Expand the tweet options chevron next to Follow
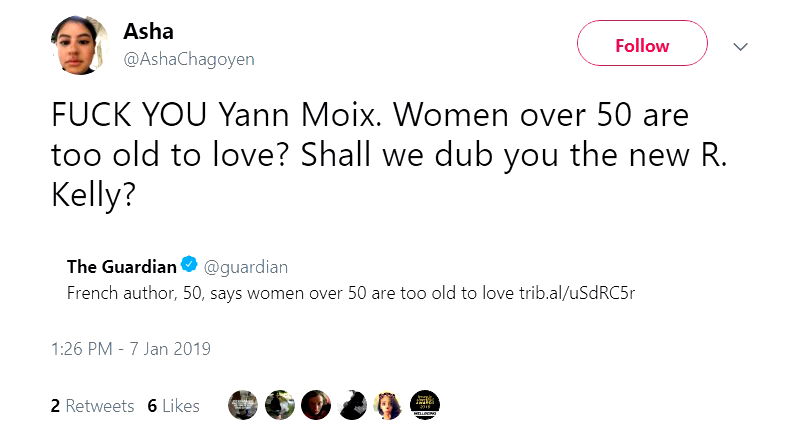 [741, 46]
